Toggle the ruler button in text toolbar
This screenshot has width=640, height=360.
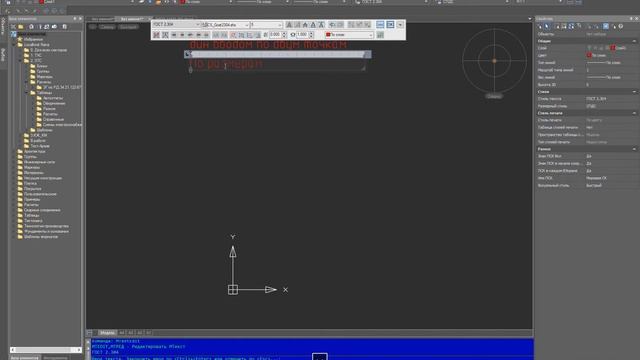click(x=380, y=25)
